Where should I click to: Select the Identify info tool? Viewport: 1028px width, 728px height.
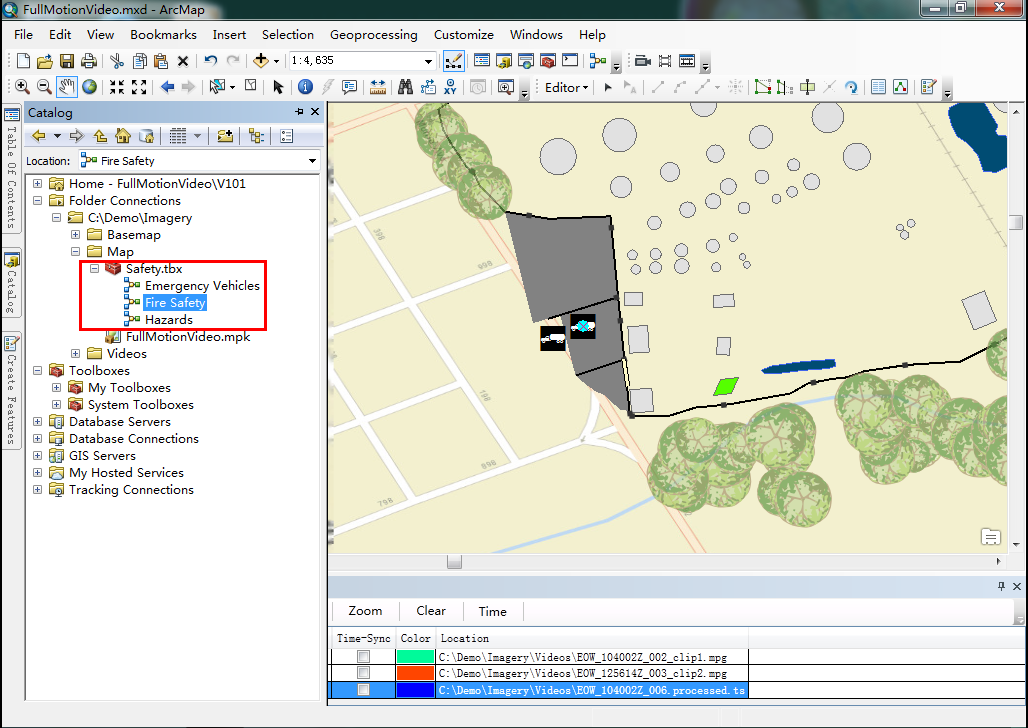305,87
